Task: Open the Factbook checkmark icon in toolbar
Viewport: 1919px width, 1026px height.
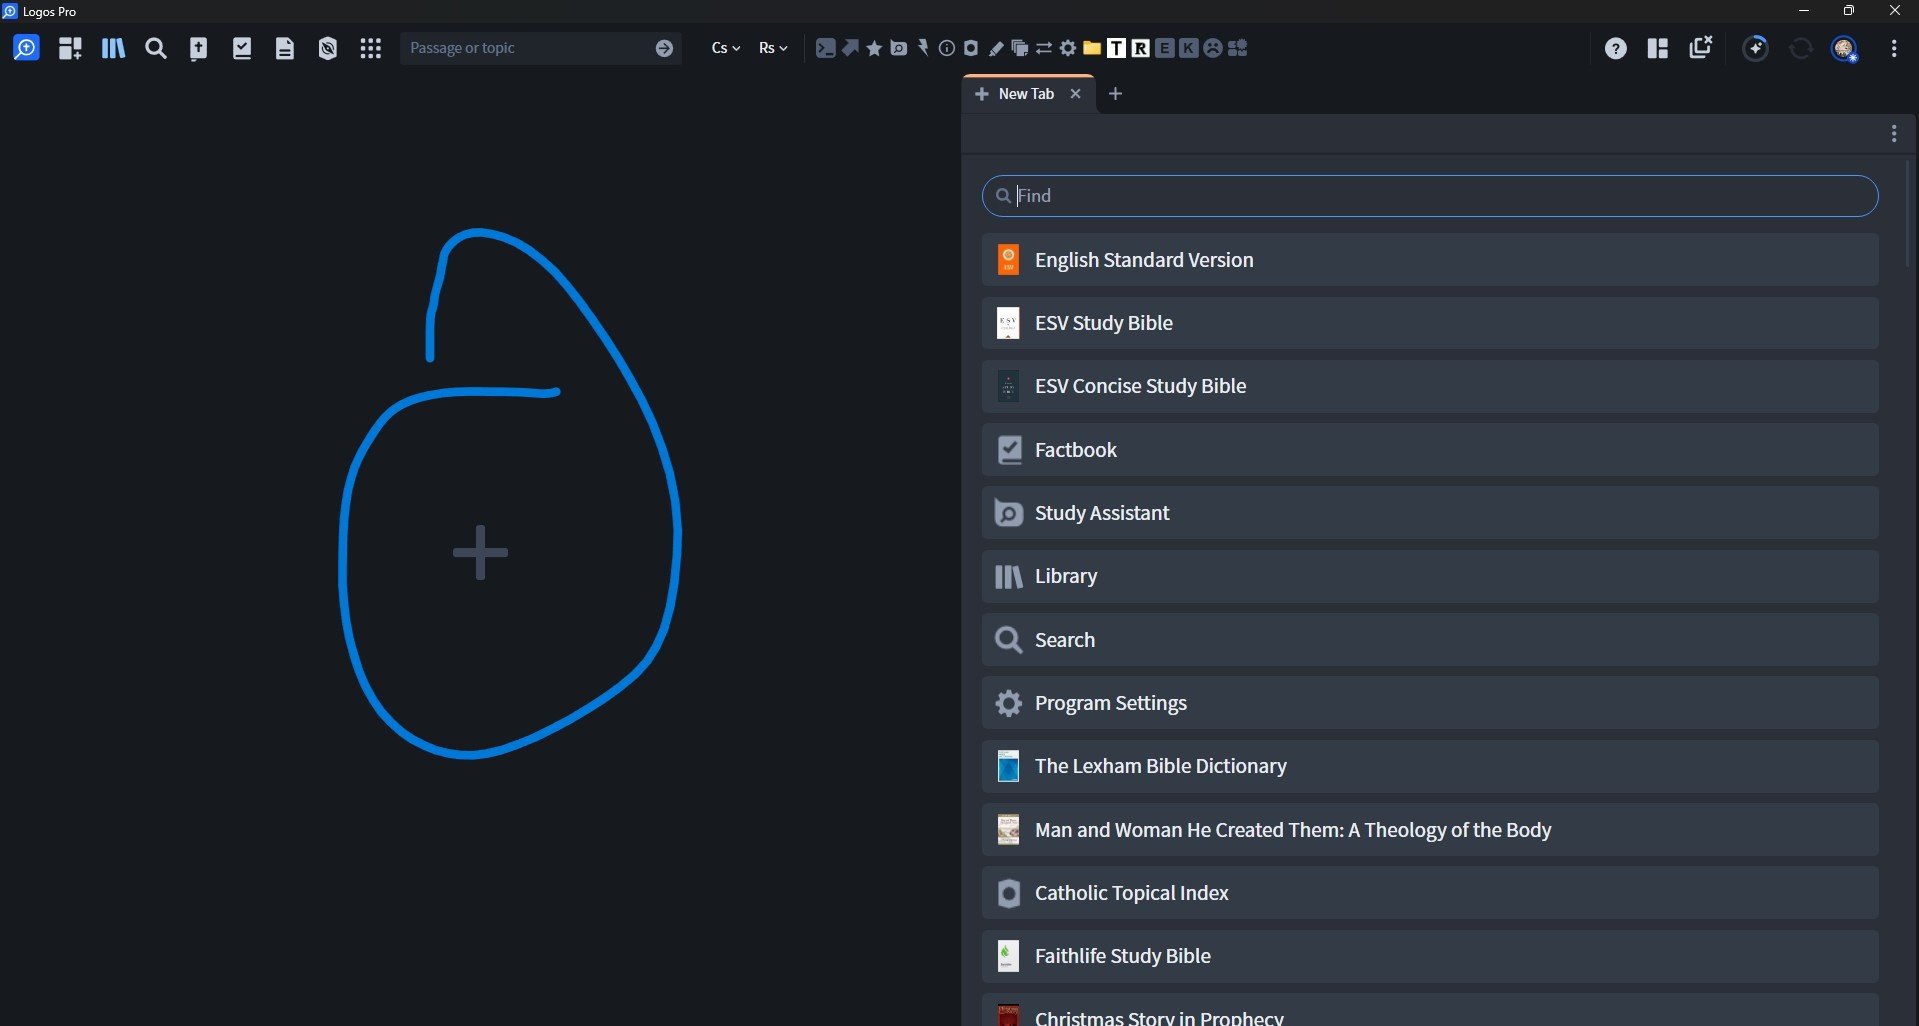Action: (x=242, y=48)
